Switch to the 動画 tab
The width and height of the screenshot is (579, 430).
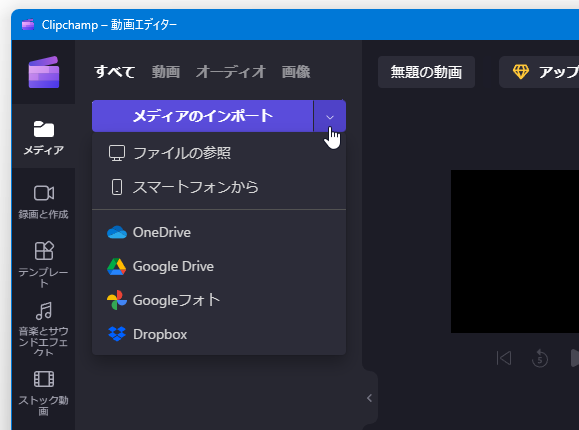(x=166, y=72)
